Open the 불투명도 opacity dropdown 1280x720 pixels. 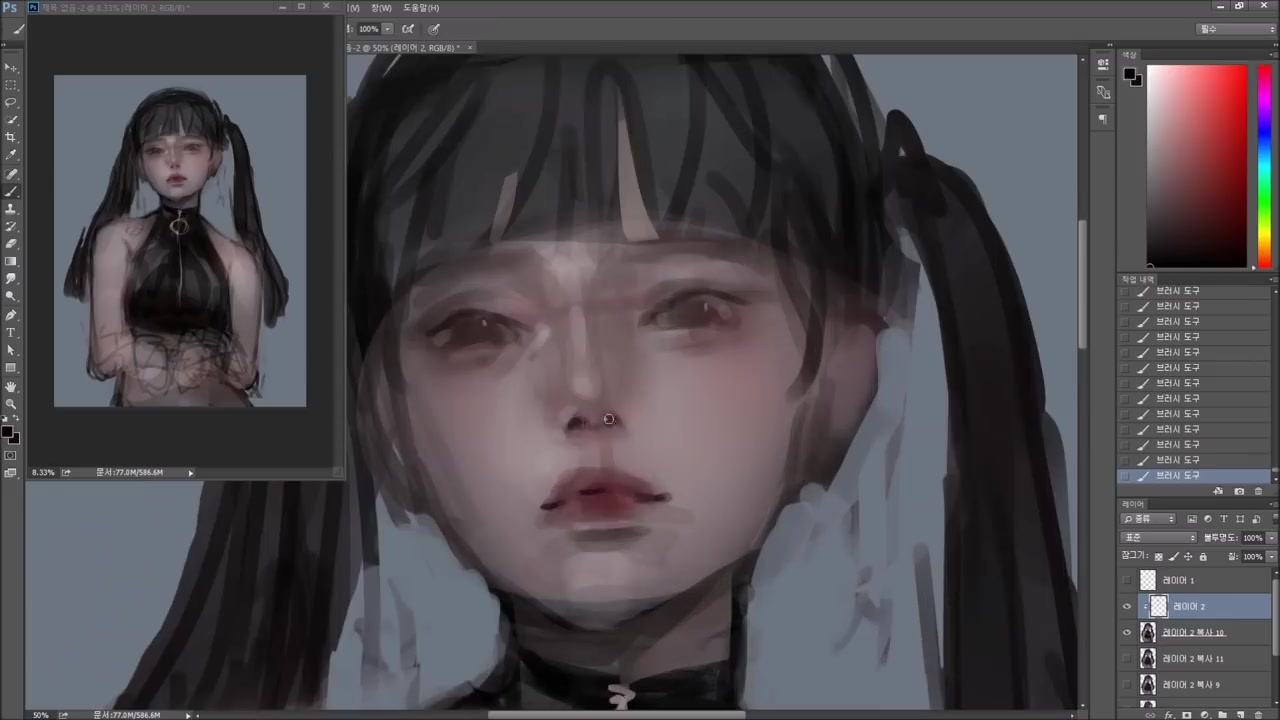tap(1270, 538)
